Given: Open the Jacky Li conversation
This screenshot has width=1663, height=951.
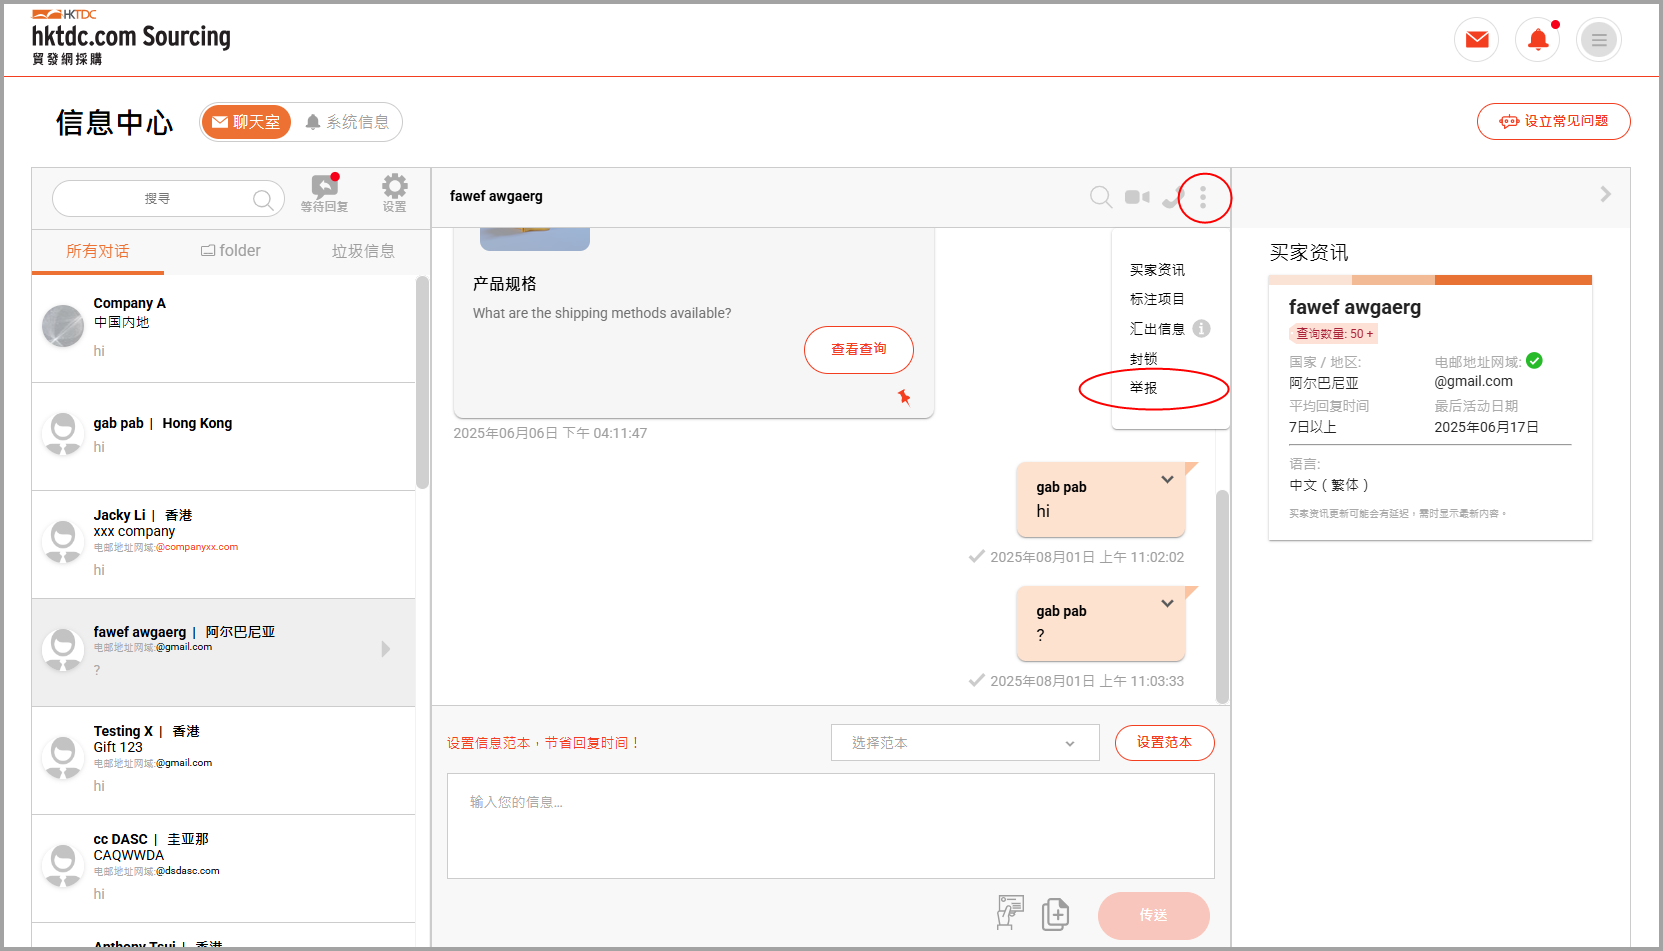Looking at the screenshot, I should [x=223, y=545].
